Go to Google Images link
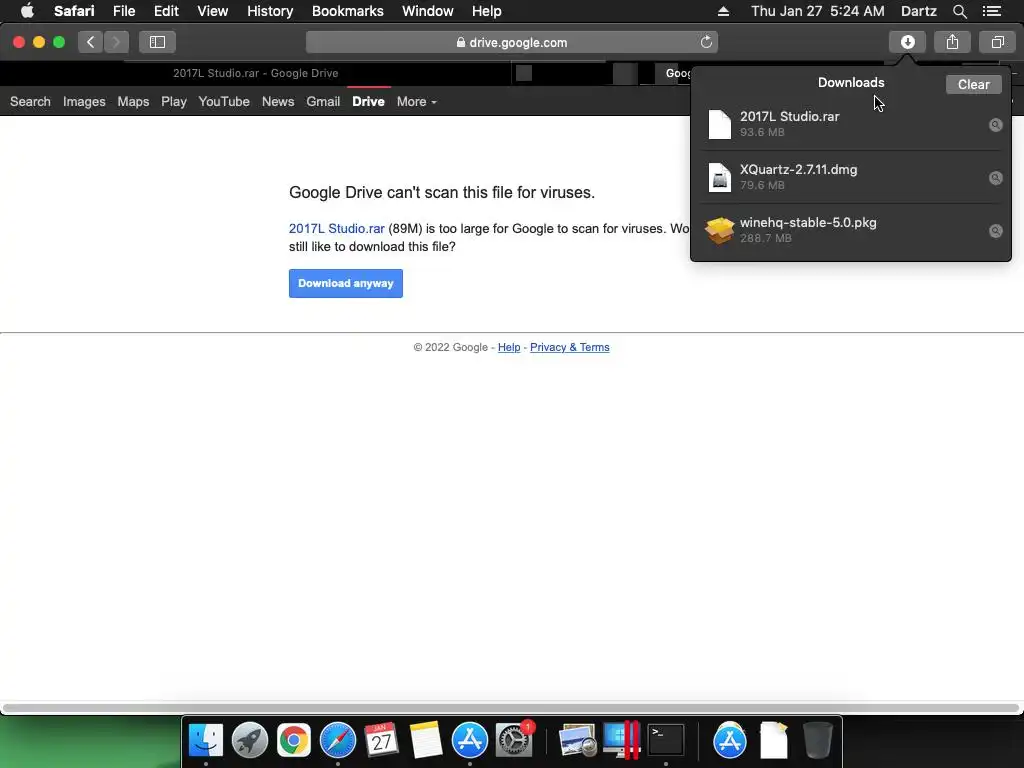1024x768 pixels. [84, 102]
